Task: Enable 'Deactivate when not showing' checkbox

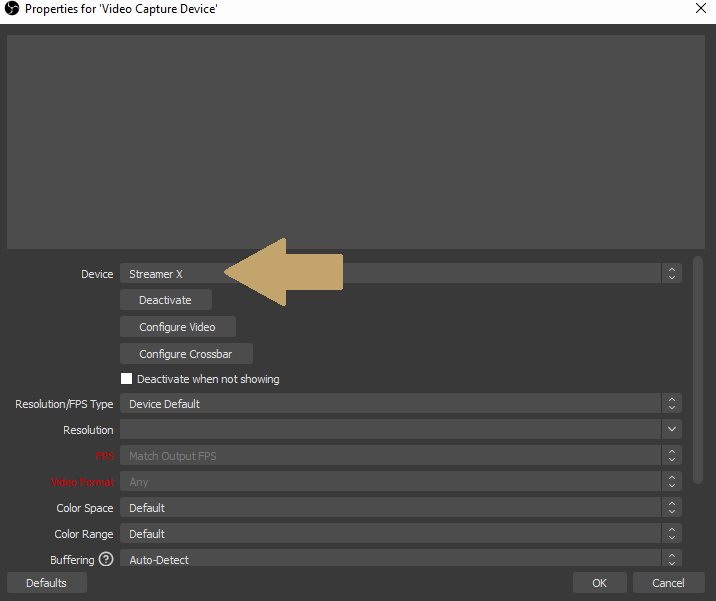Action: (x=127, y=379)
